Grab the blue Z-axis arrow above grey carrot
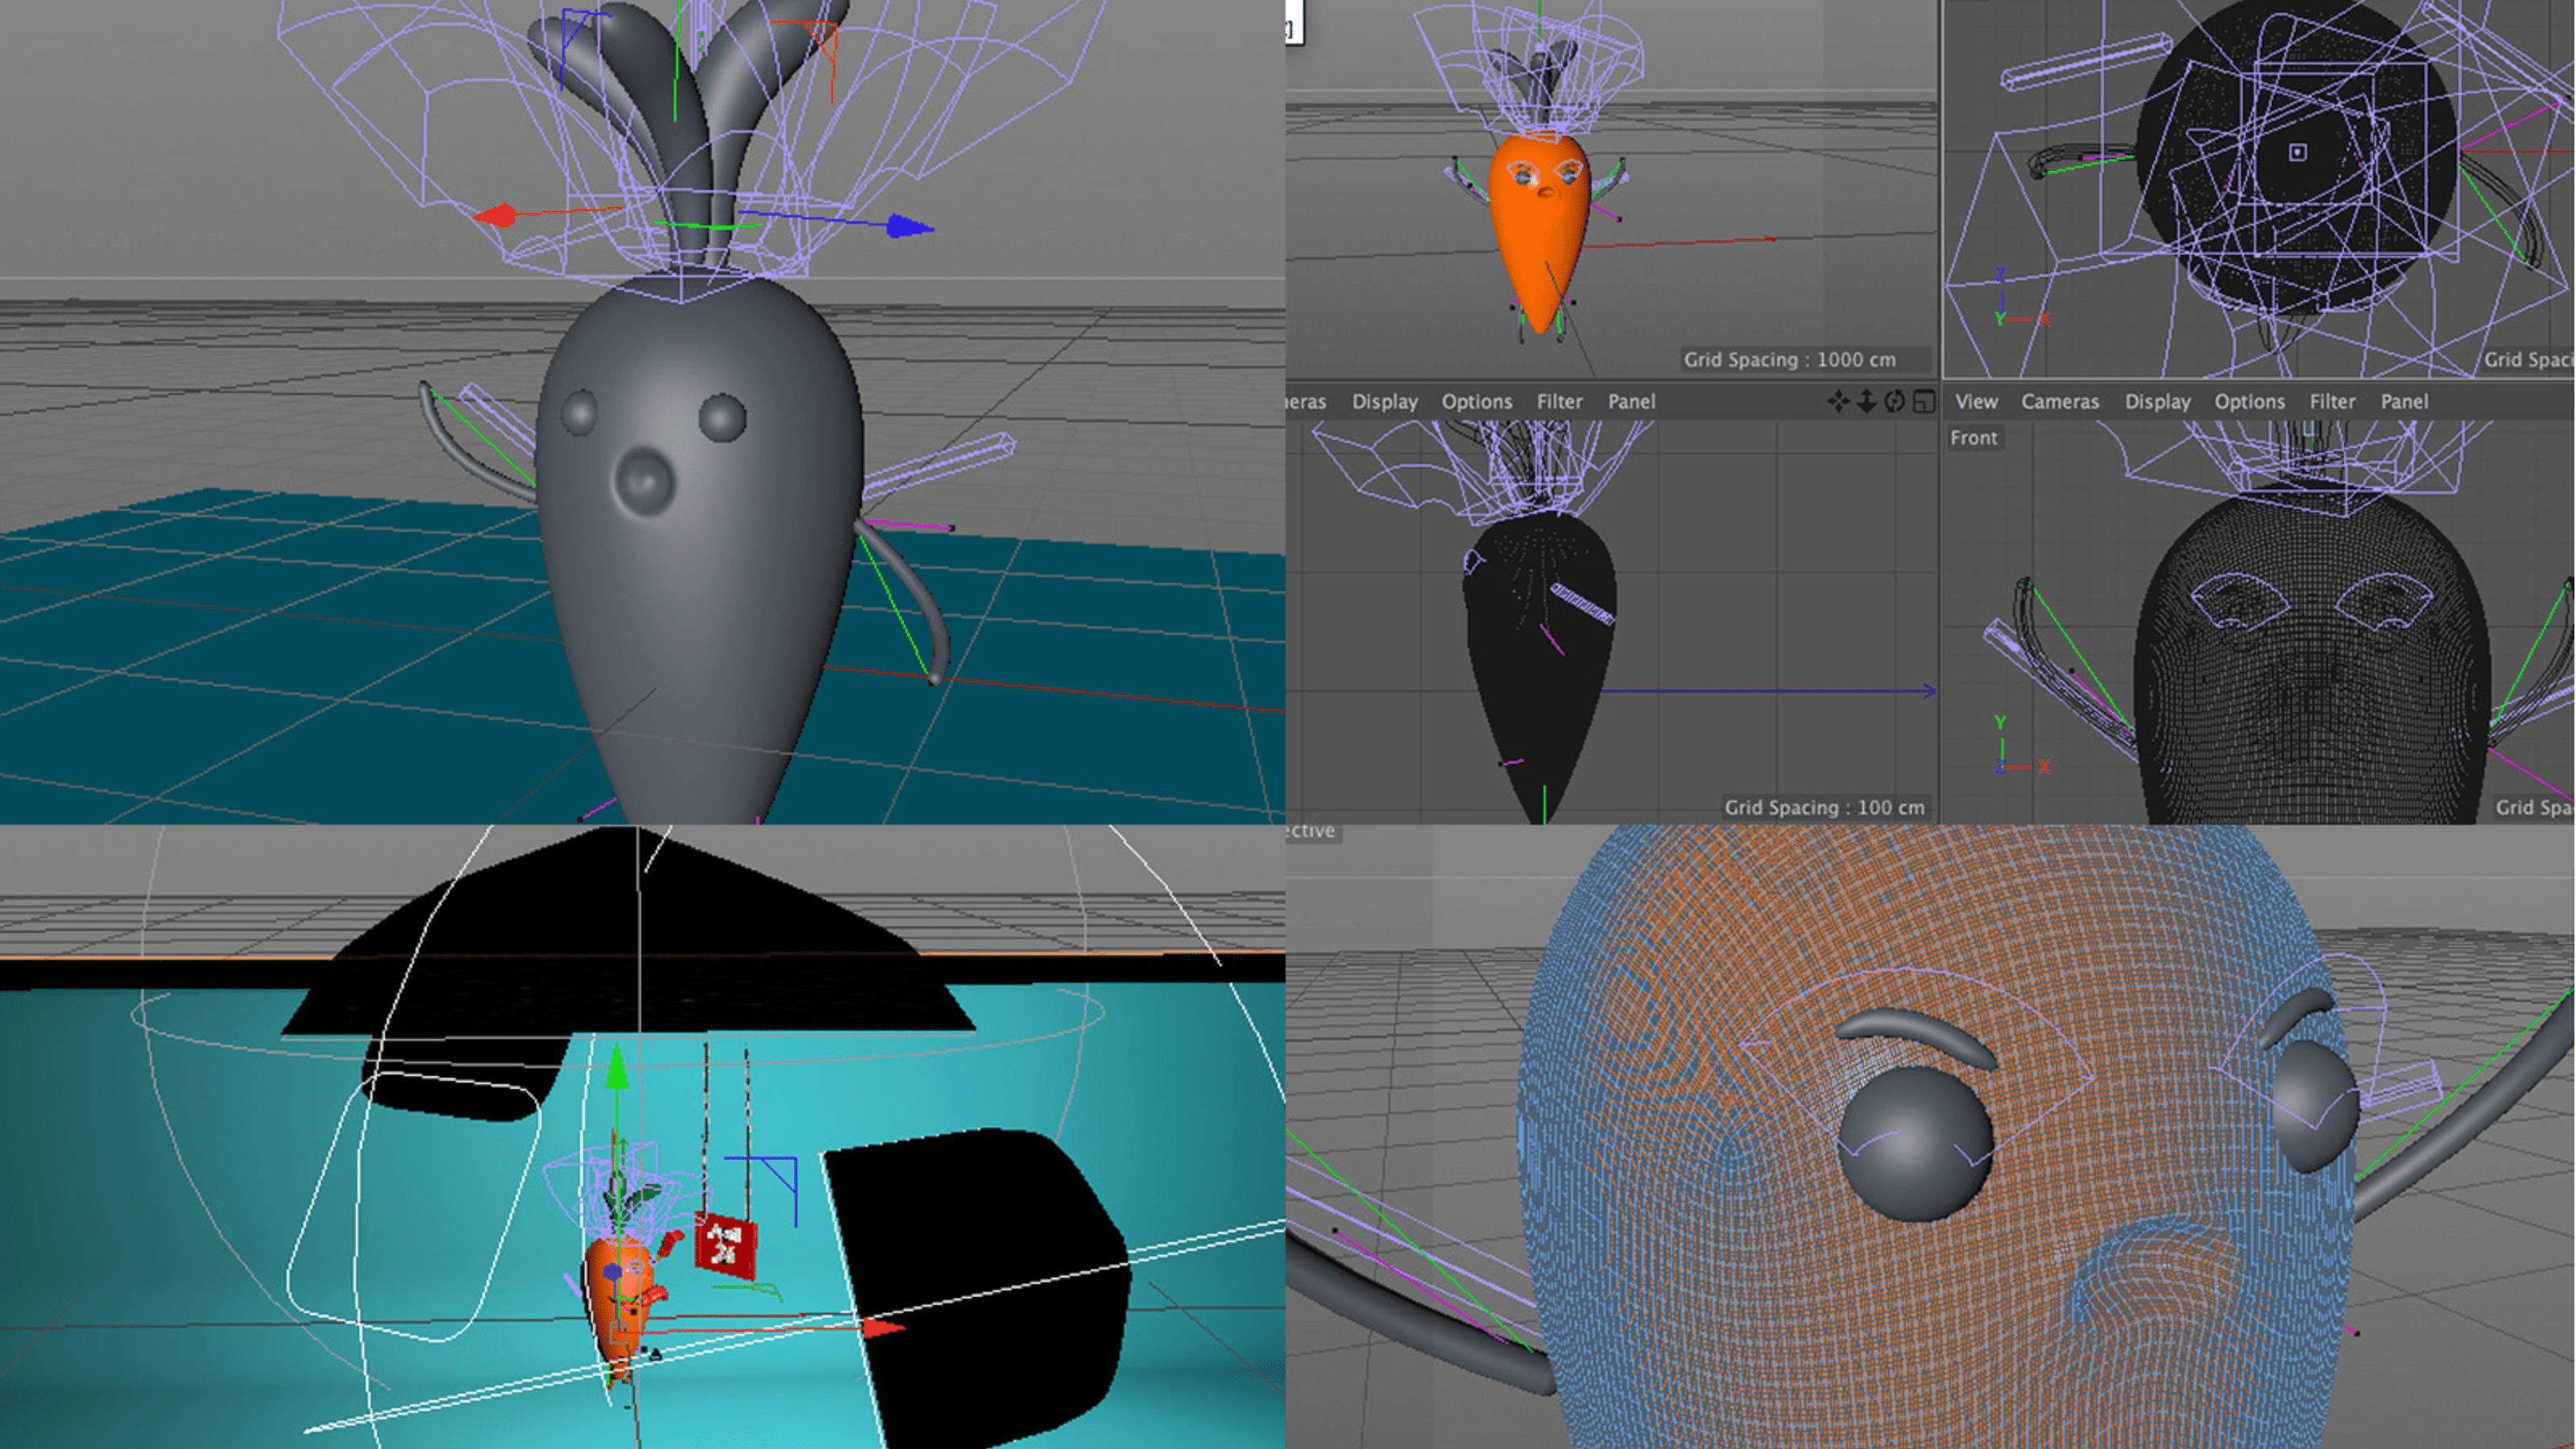 (908, 227)
